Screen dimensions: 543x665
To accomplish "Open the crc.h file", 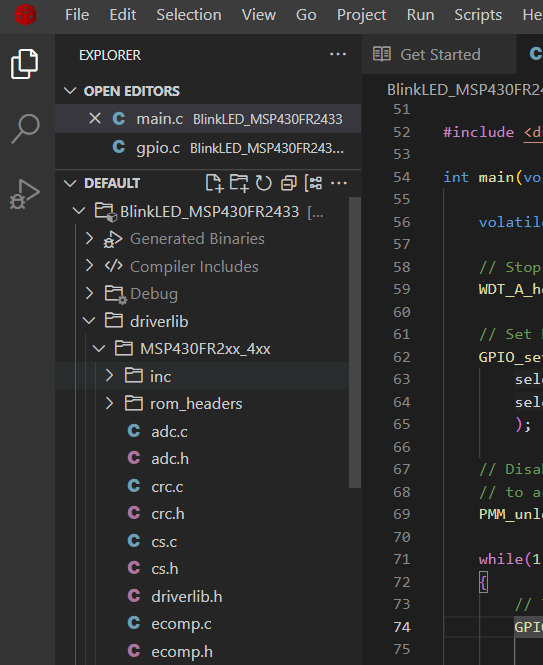I will [168, 514].
